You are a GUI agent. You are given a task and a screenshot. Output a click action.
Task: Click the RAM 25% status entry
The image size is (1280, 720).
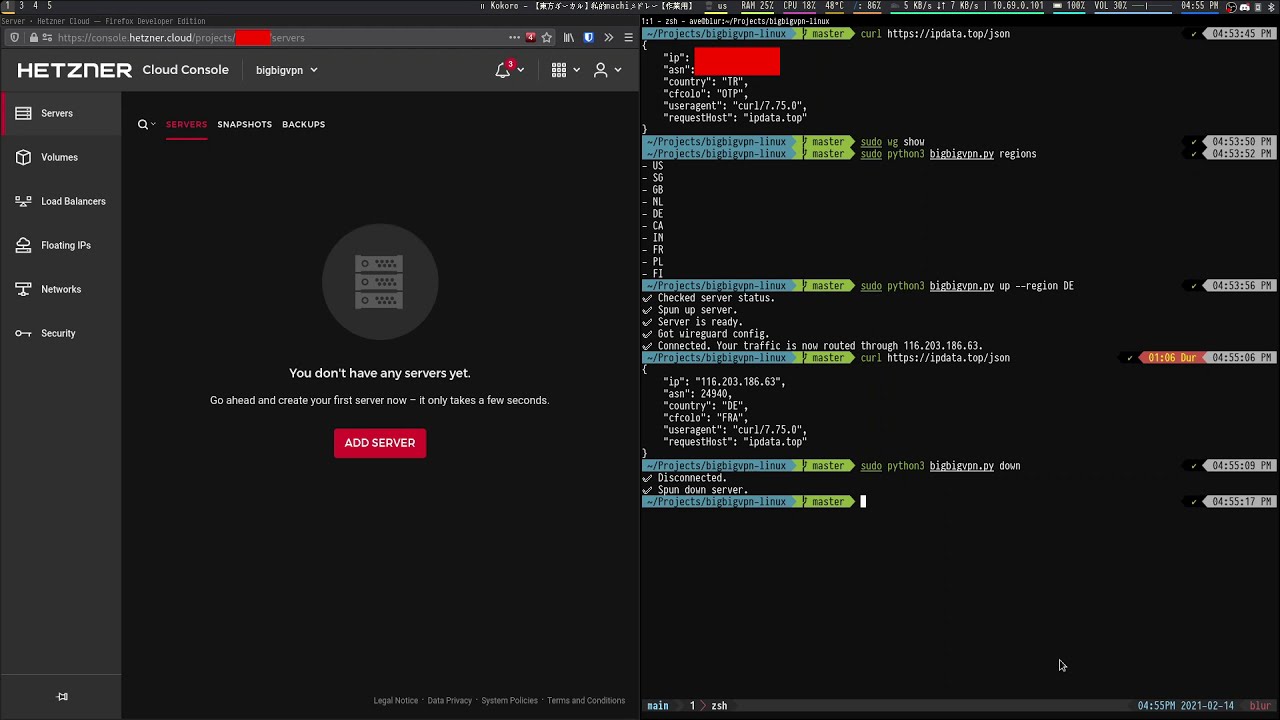[757, 6]
